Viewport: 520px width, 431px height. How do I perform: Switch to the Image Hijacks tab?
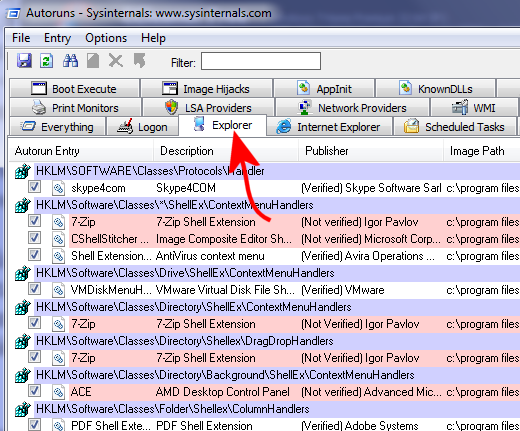(x=207, y=89)
